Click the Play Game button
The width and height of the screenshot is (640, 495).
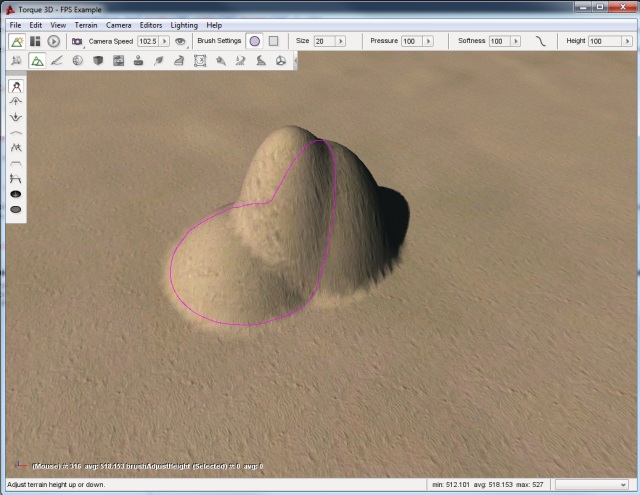click(53, 42)
